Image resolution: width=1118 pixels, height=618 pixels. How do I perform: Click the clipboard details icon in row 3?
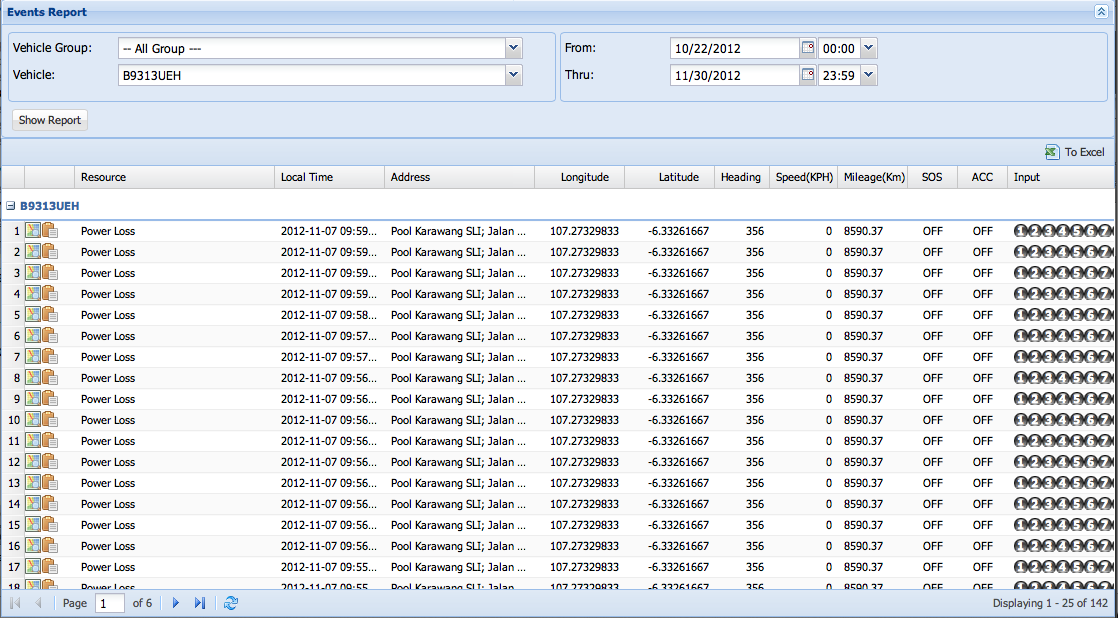(x=50, y=273)
